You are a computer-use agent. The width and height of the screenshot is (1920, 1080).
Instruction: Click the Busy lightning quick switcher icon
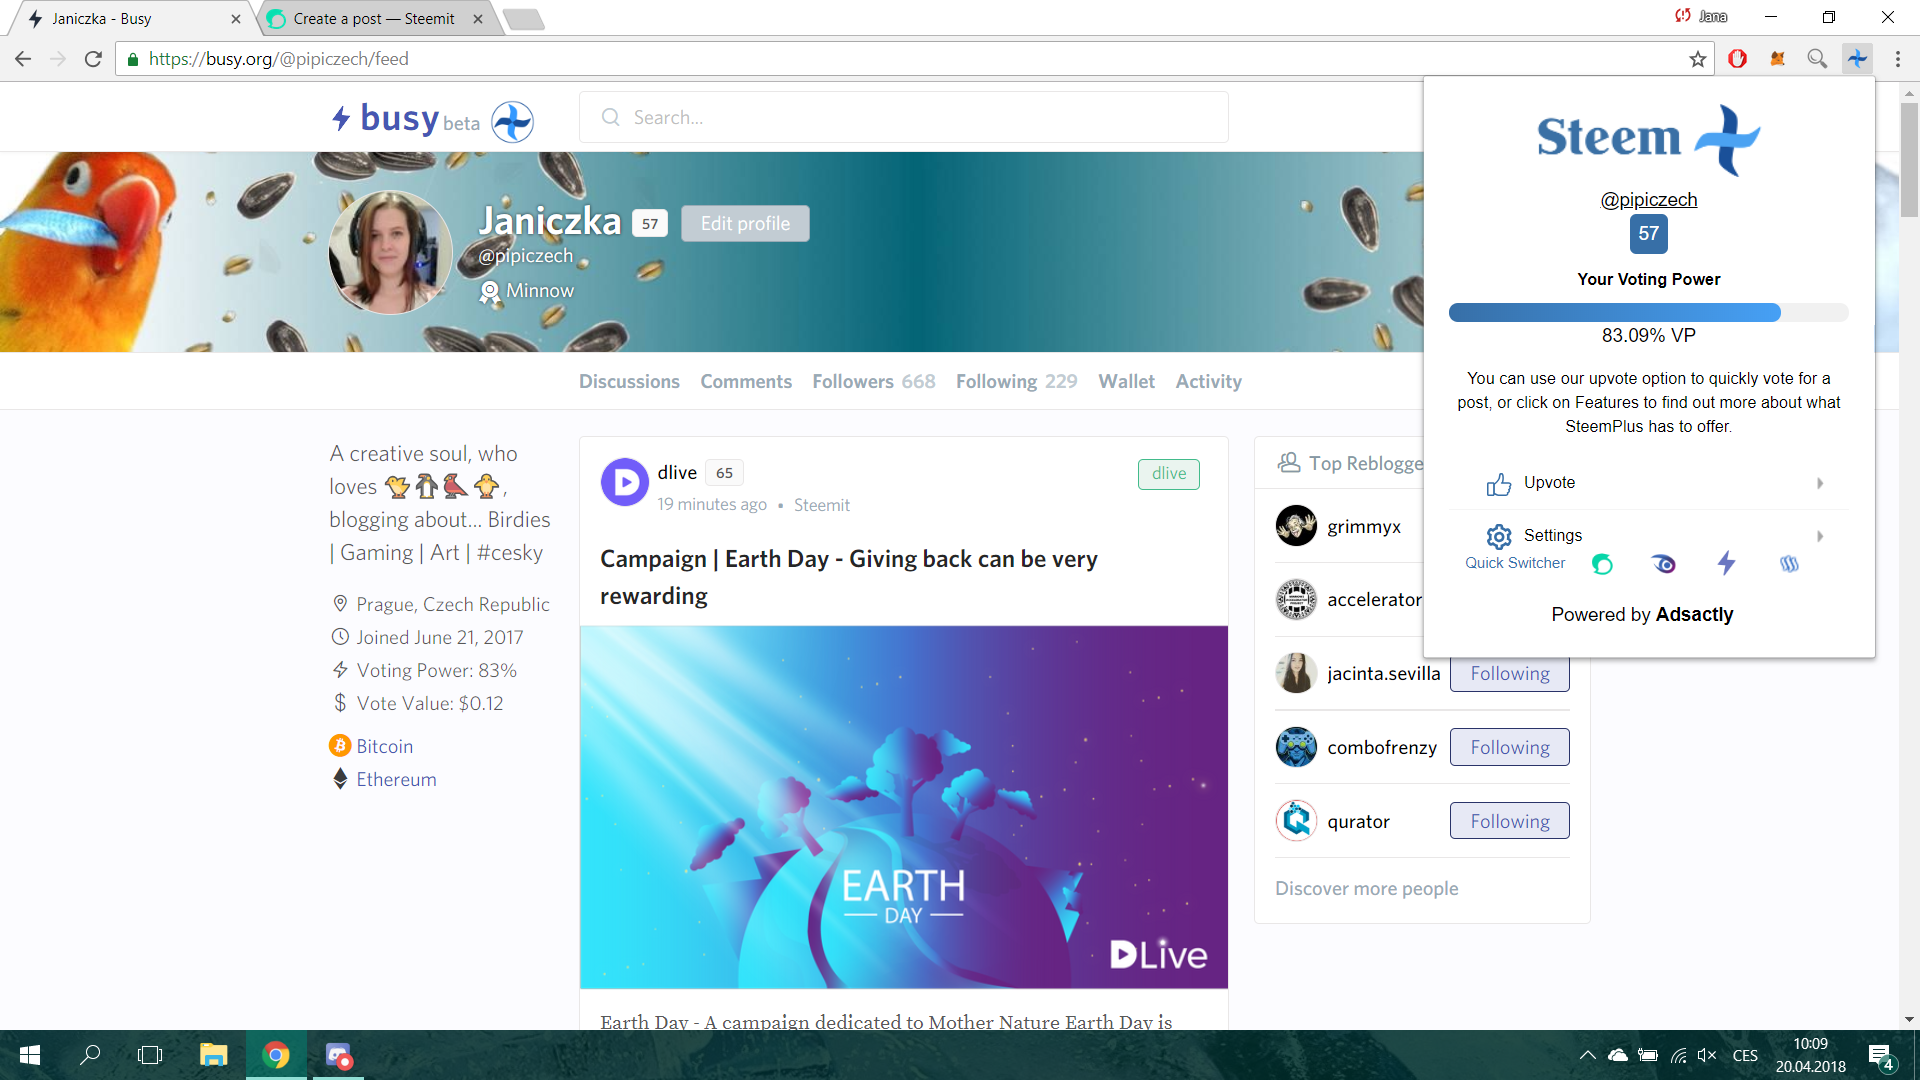click(1726, 563)
